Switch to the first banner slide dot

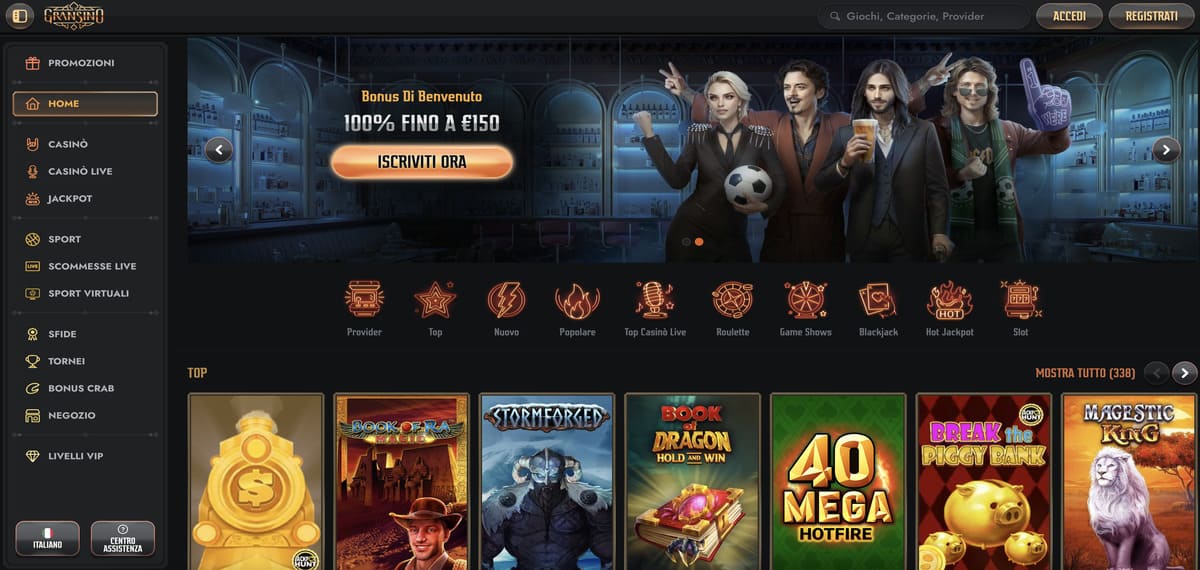(x=686, y=242)
